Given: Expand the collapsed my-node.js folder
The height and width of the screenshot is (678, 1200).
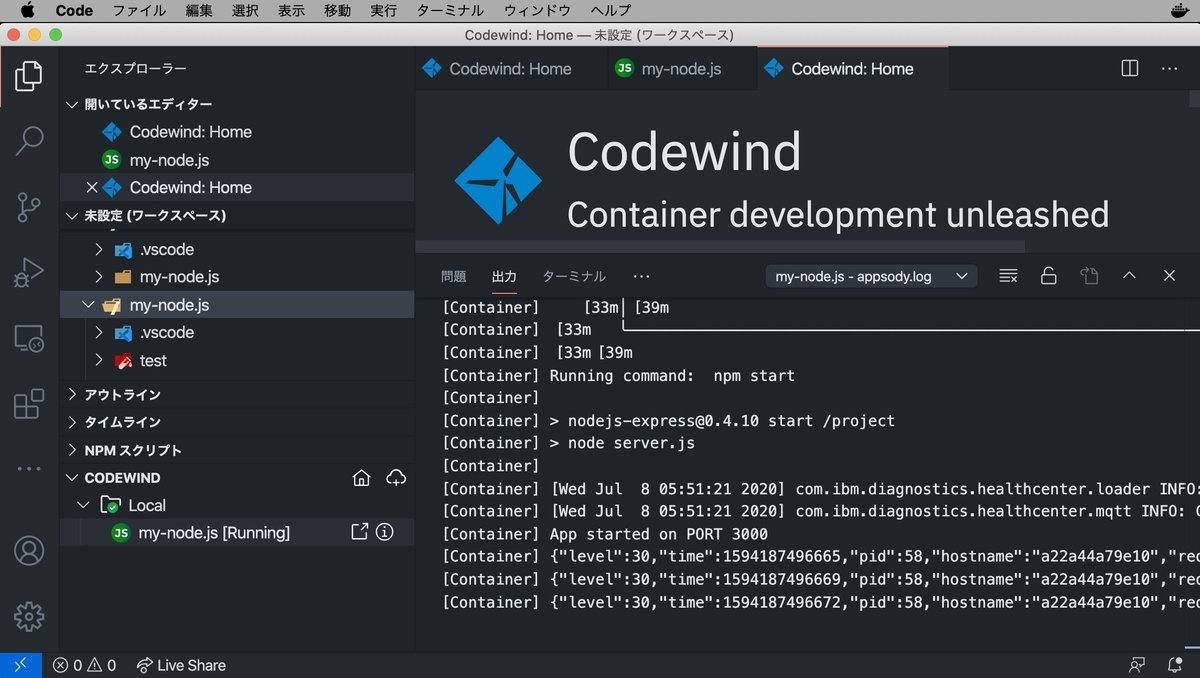Looking at the screenshot, I should 98,277.
